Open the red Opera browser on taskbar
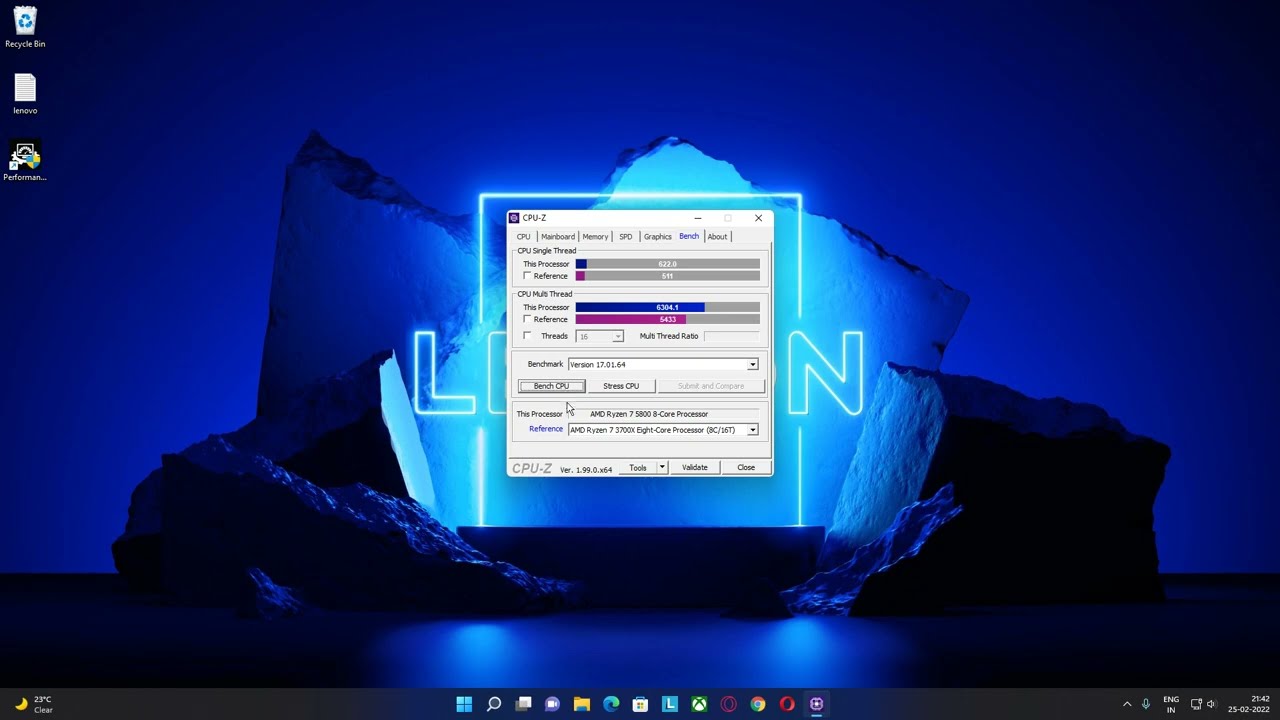Viewport: 1280px width, 720px height. point(787,704)
